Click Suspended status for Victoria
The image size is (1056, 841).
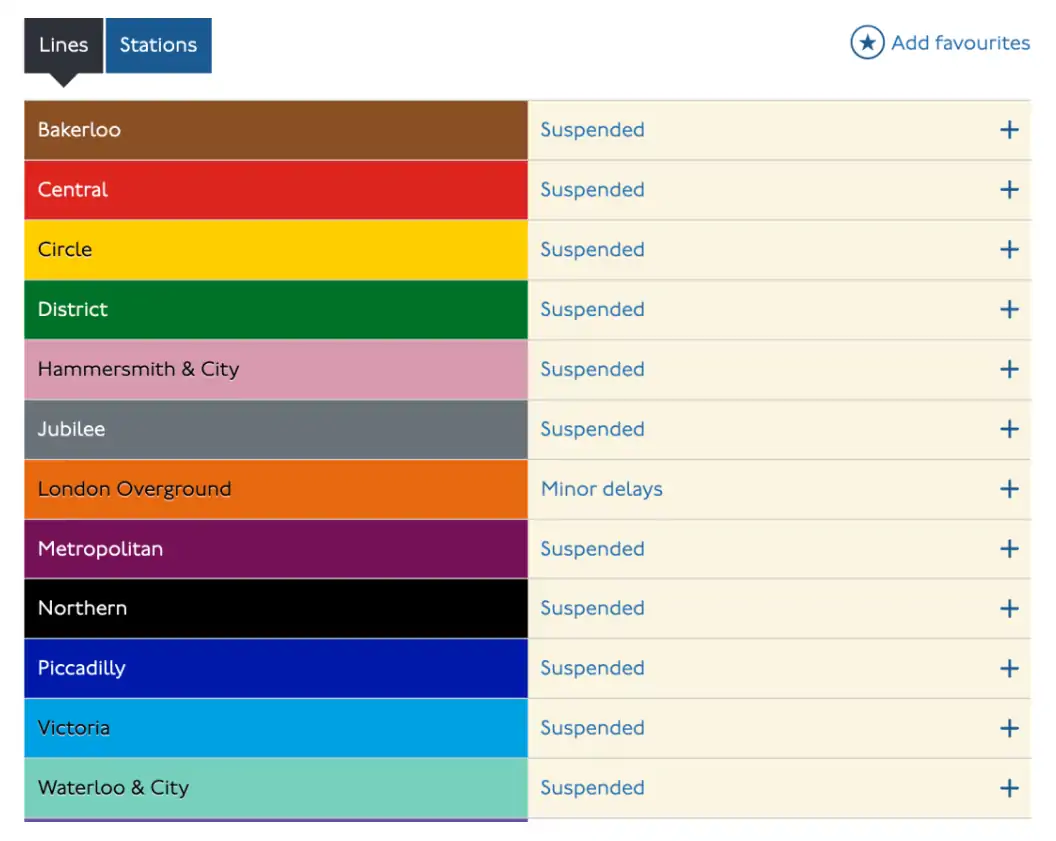click(x=592, y=729)
